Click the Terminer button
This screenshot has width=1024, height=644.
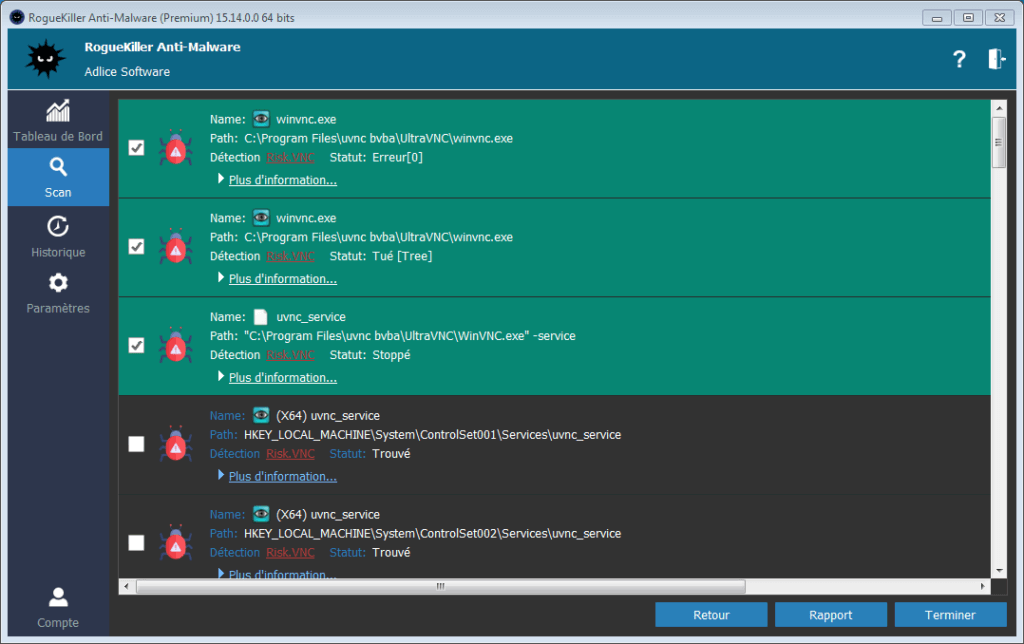[x=950, y=615]
